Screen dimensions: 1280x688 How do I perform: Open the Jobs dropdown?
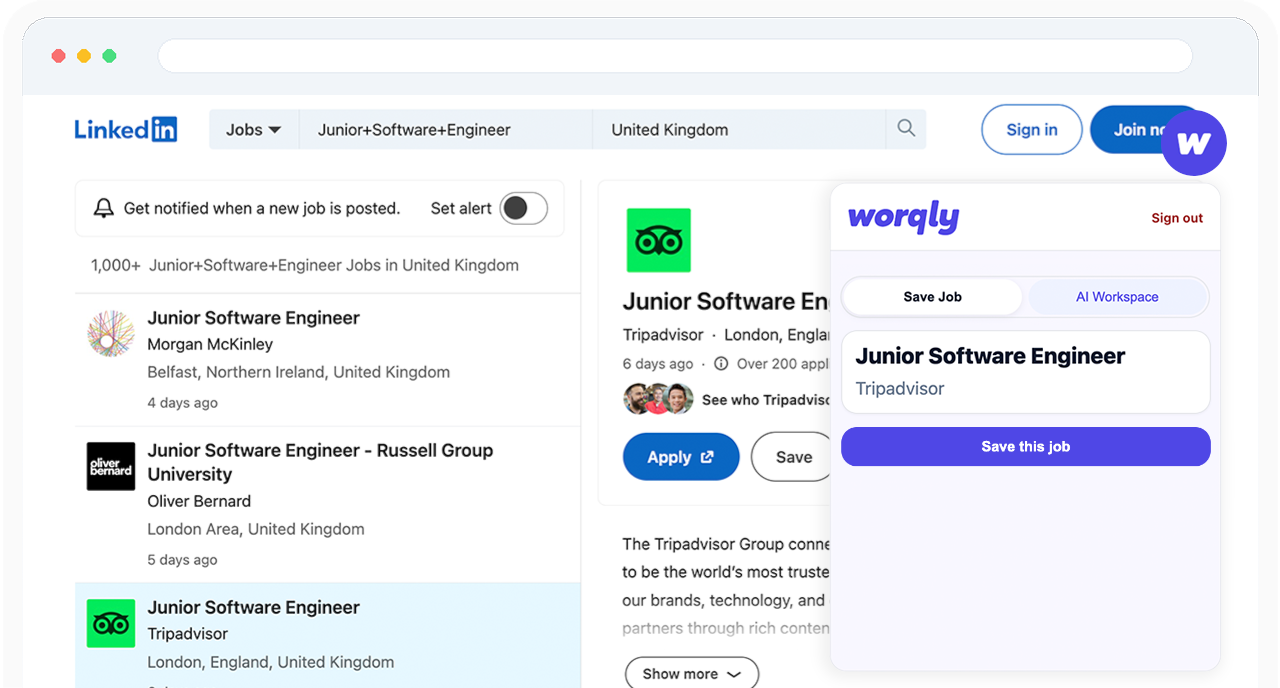click(254, 130)
